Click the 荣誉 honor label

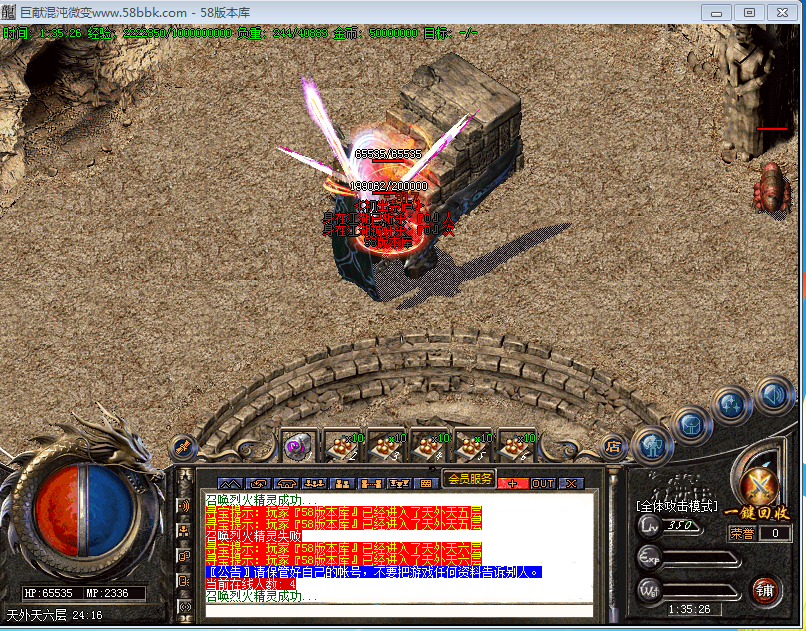pyautogui.click(x=743, y=533)
